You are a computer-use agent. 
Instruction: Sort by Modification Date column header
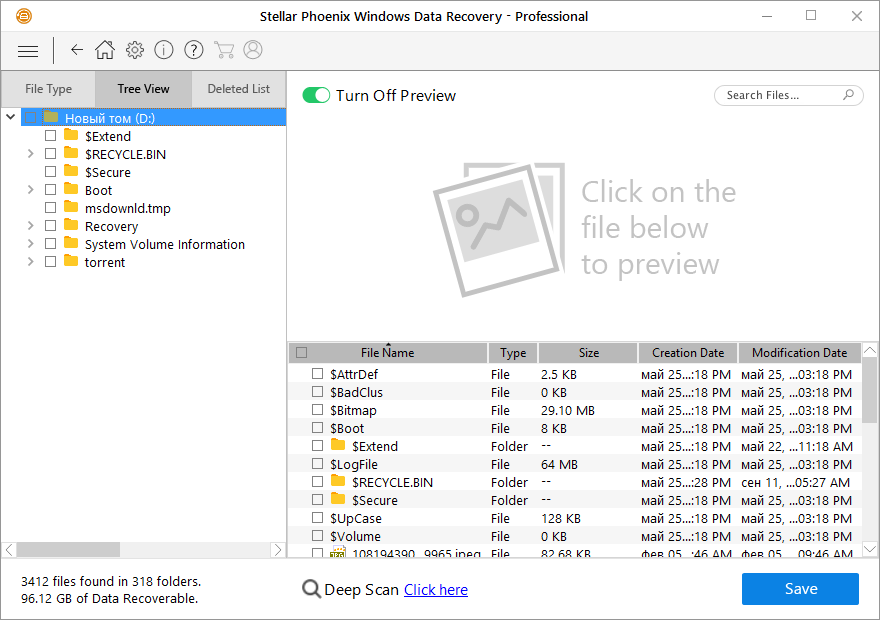click(x=799, y=353)
